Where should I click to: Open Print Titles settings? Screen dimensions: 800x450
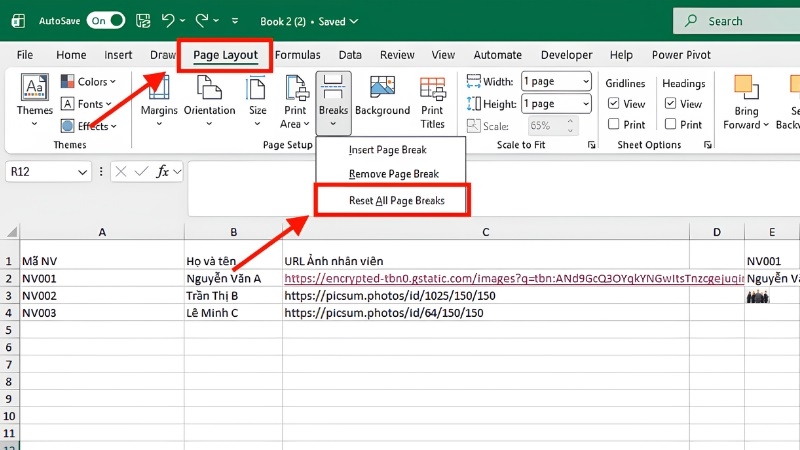(x=432, y=102)
